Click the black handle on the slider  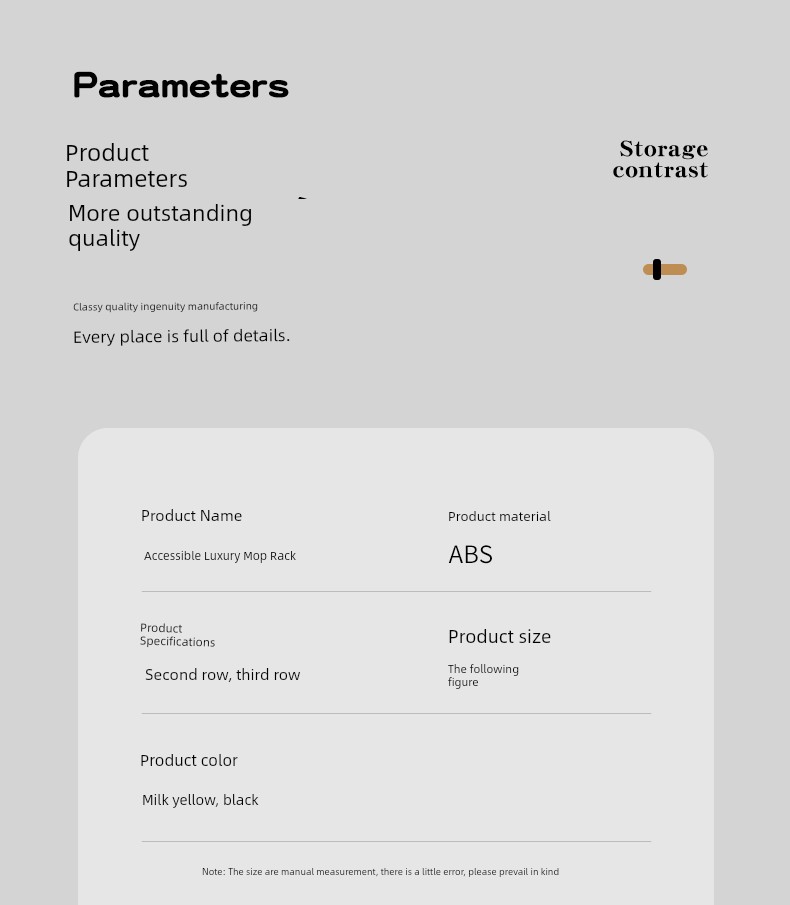[657, 269]
